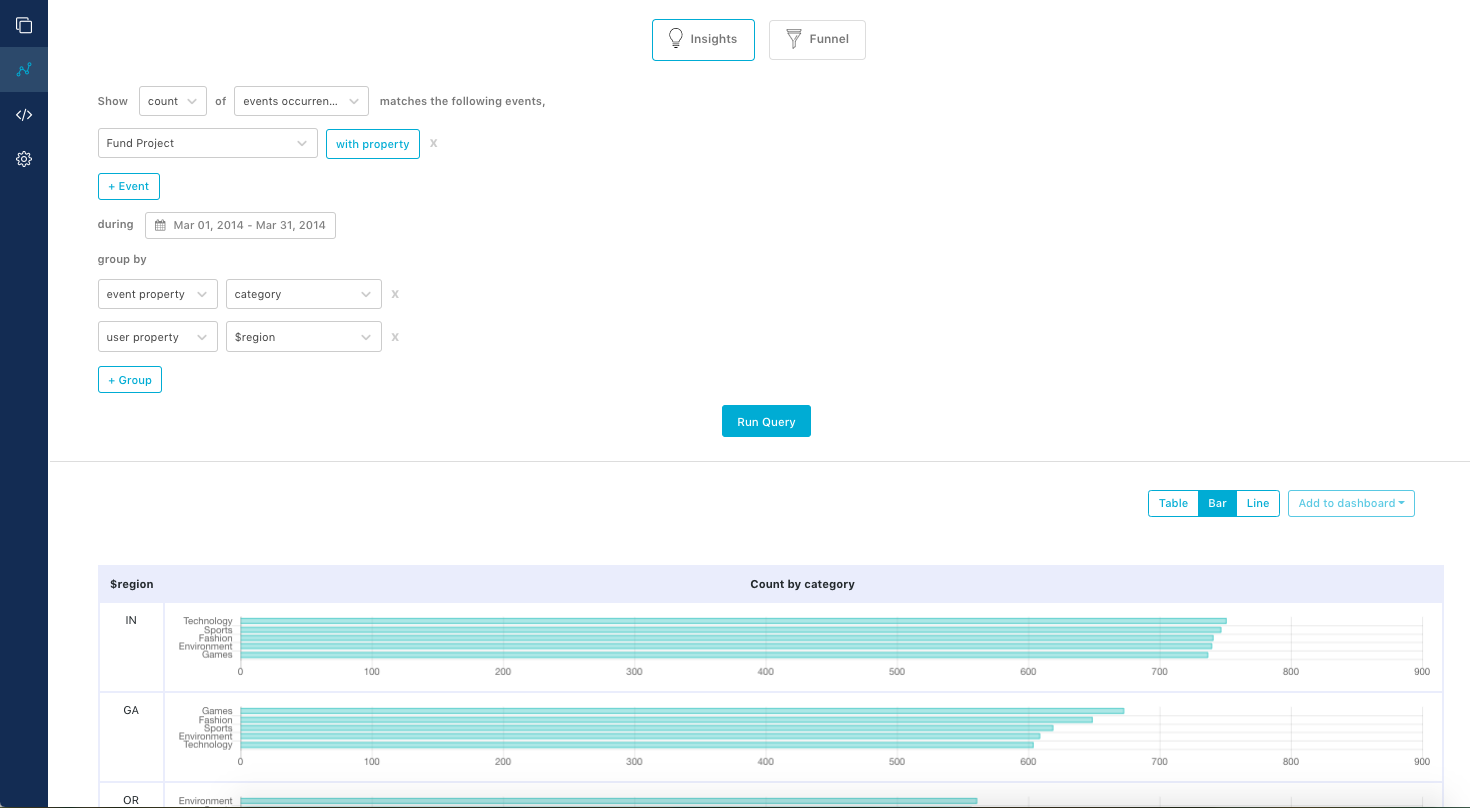Viewport: 1470px width, 808px height.
Task: Open the code snippet icon in the sidebar
Action: tap(23, 114)
